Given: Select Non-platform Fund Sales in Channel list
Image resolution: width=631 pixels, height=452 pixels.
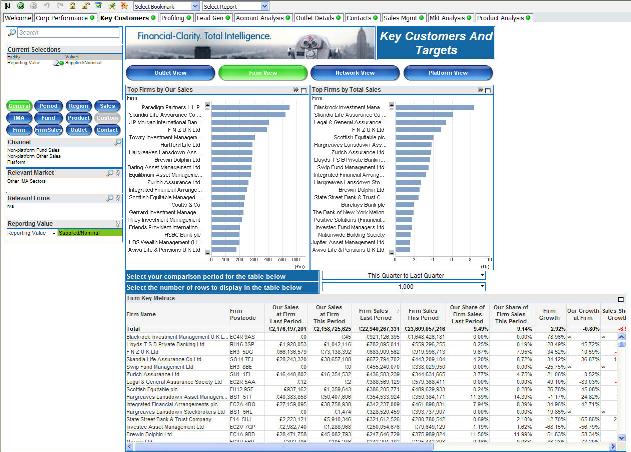Looking at the screenshot, I should [34, 150].
